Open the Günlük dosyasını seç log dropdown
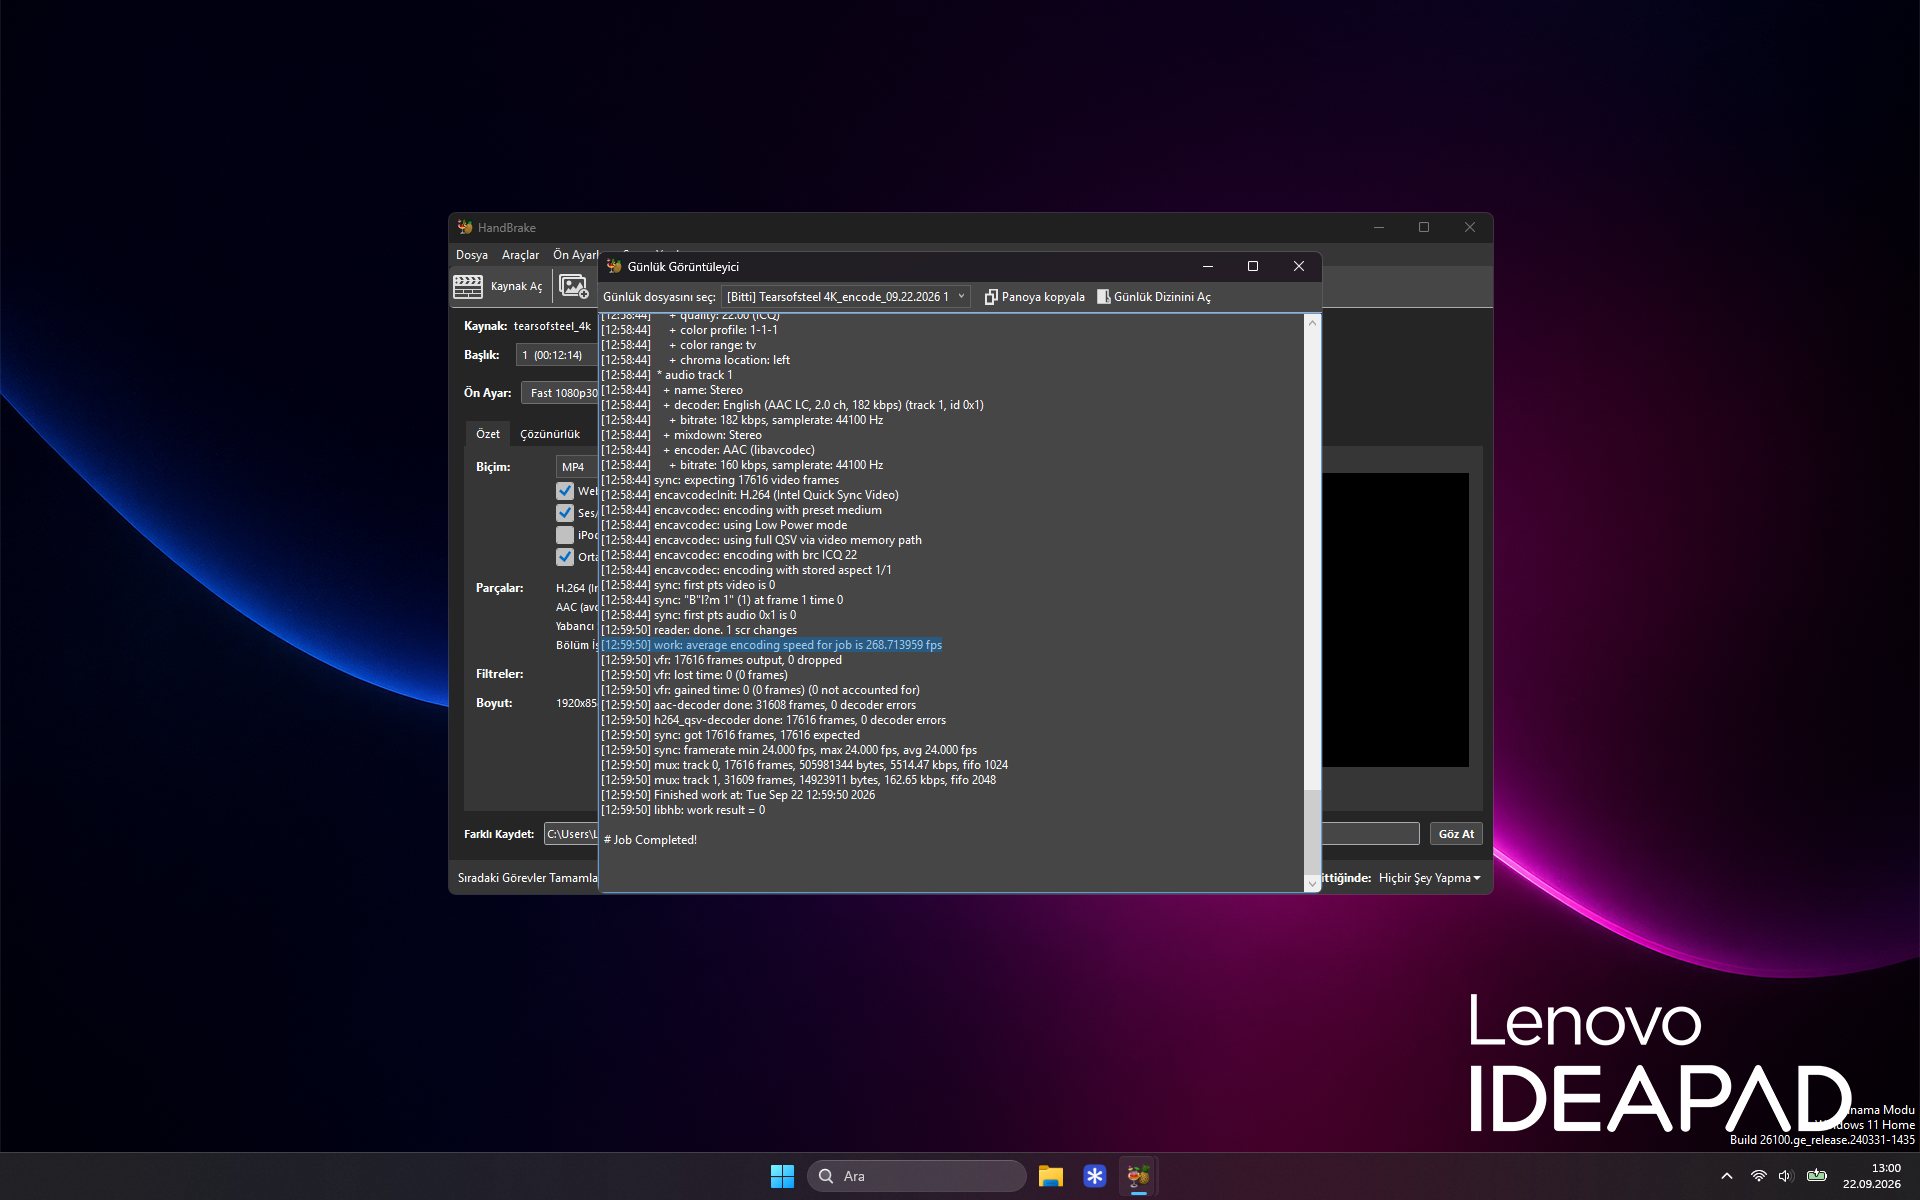1920x1200 pixels. coord(846,297)
